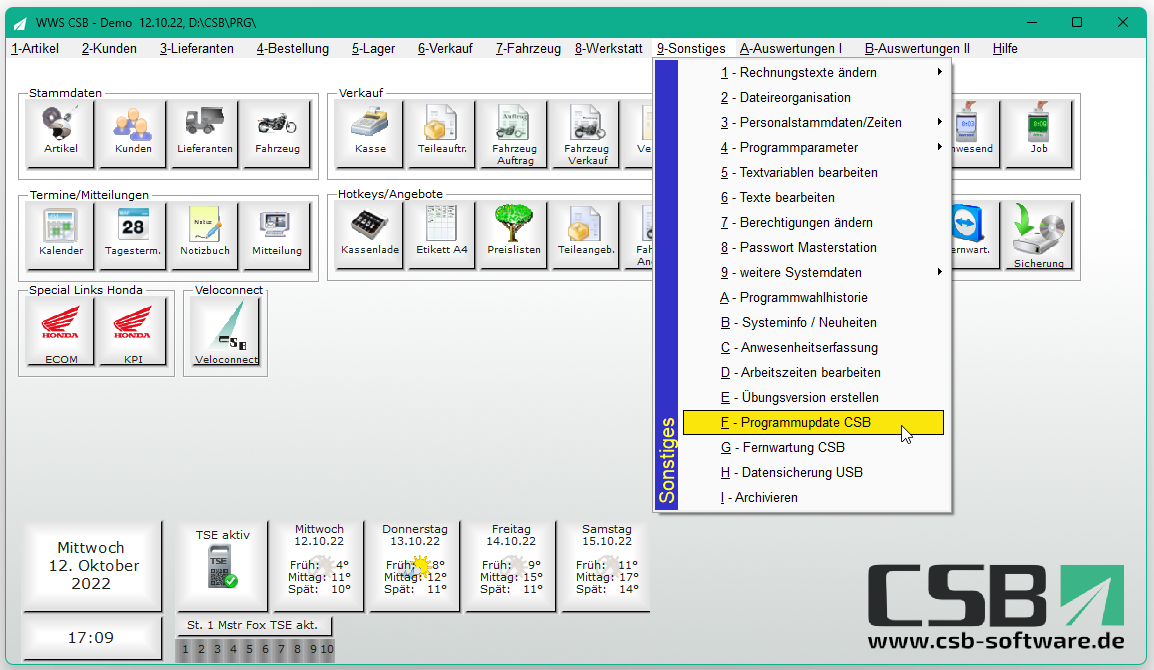Image resolution: width=1154 pixels, height=670 pixels.
Task: Open the Preislisten tree icon
Action: point(514,235)
